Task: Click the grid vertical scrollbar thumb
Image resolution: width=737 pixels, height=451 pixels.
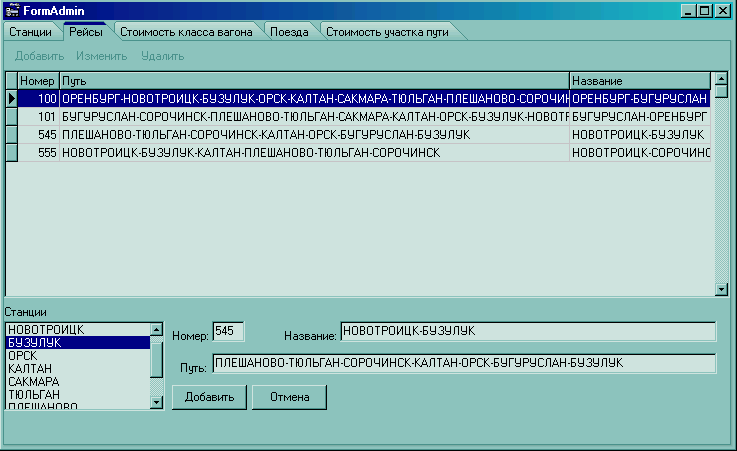Action: pyautogui.click(x=721, y=91)
